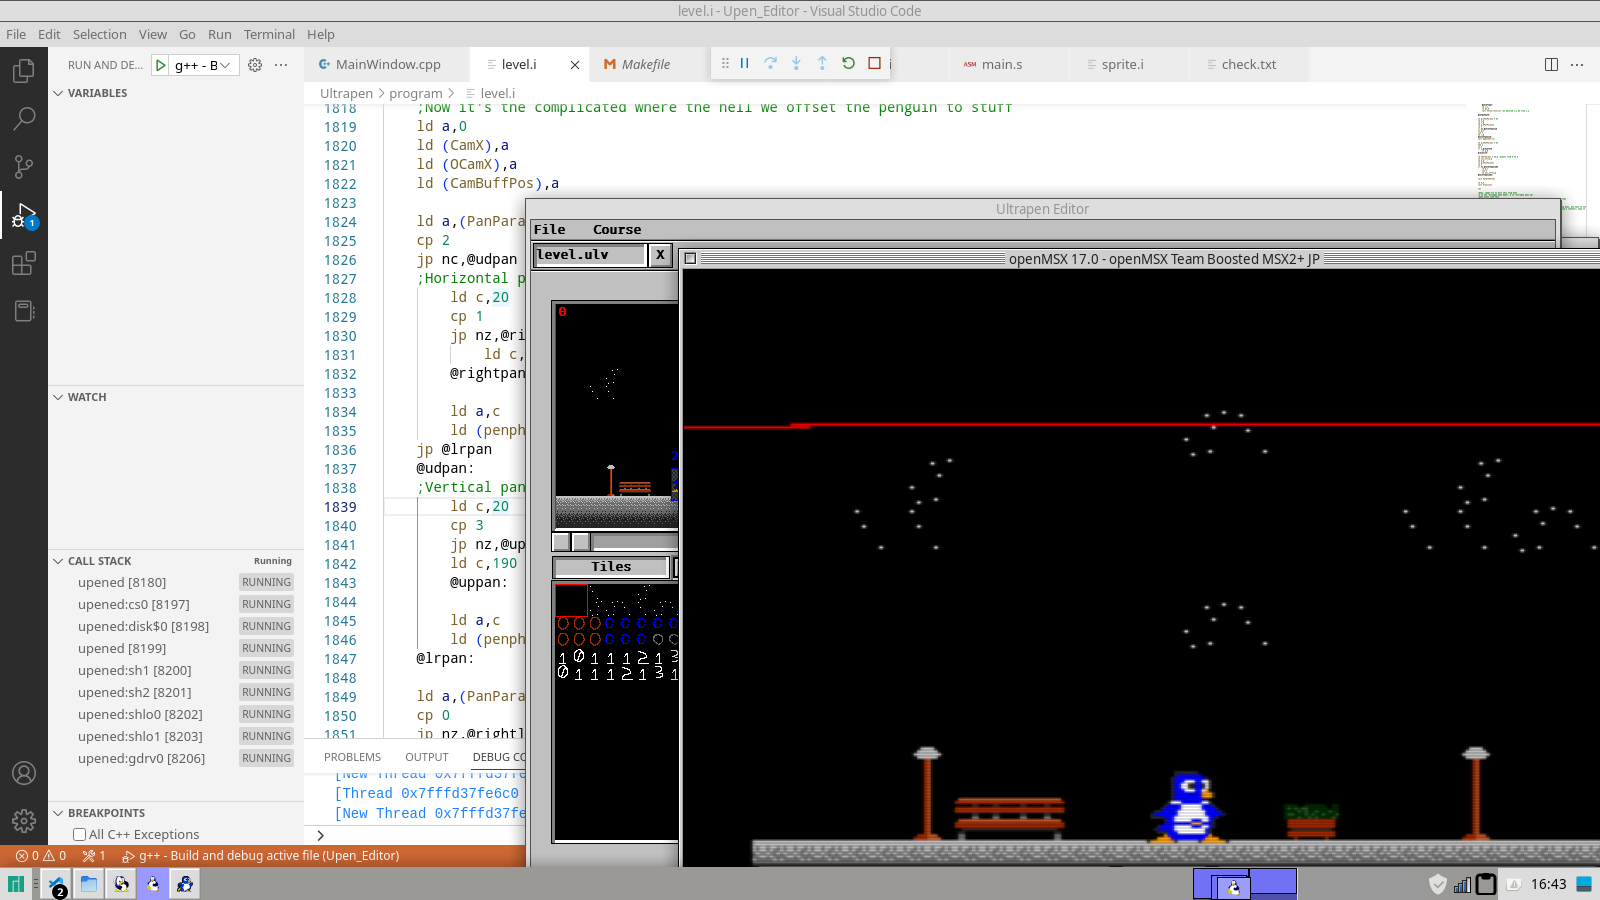Click the errors and warnings status indicator
1600x900 pixels.
(41, 856)
